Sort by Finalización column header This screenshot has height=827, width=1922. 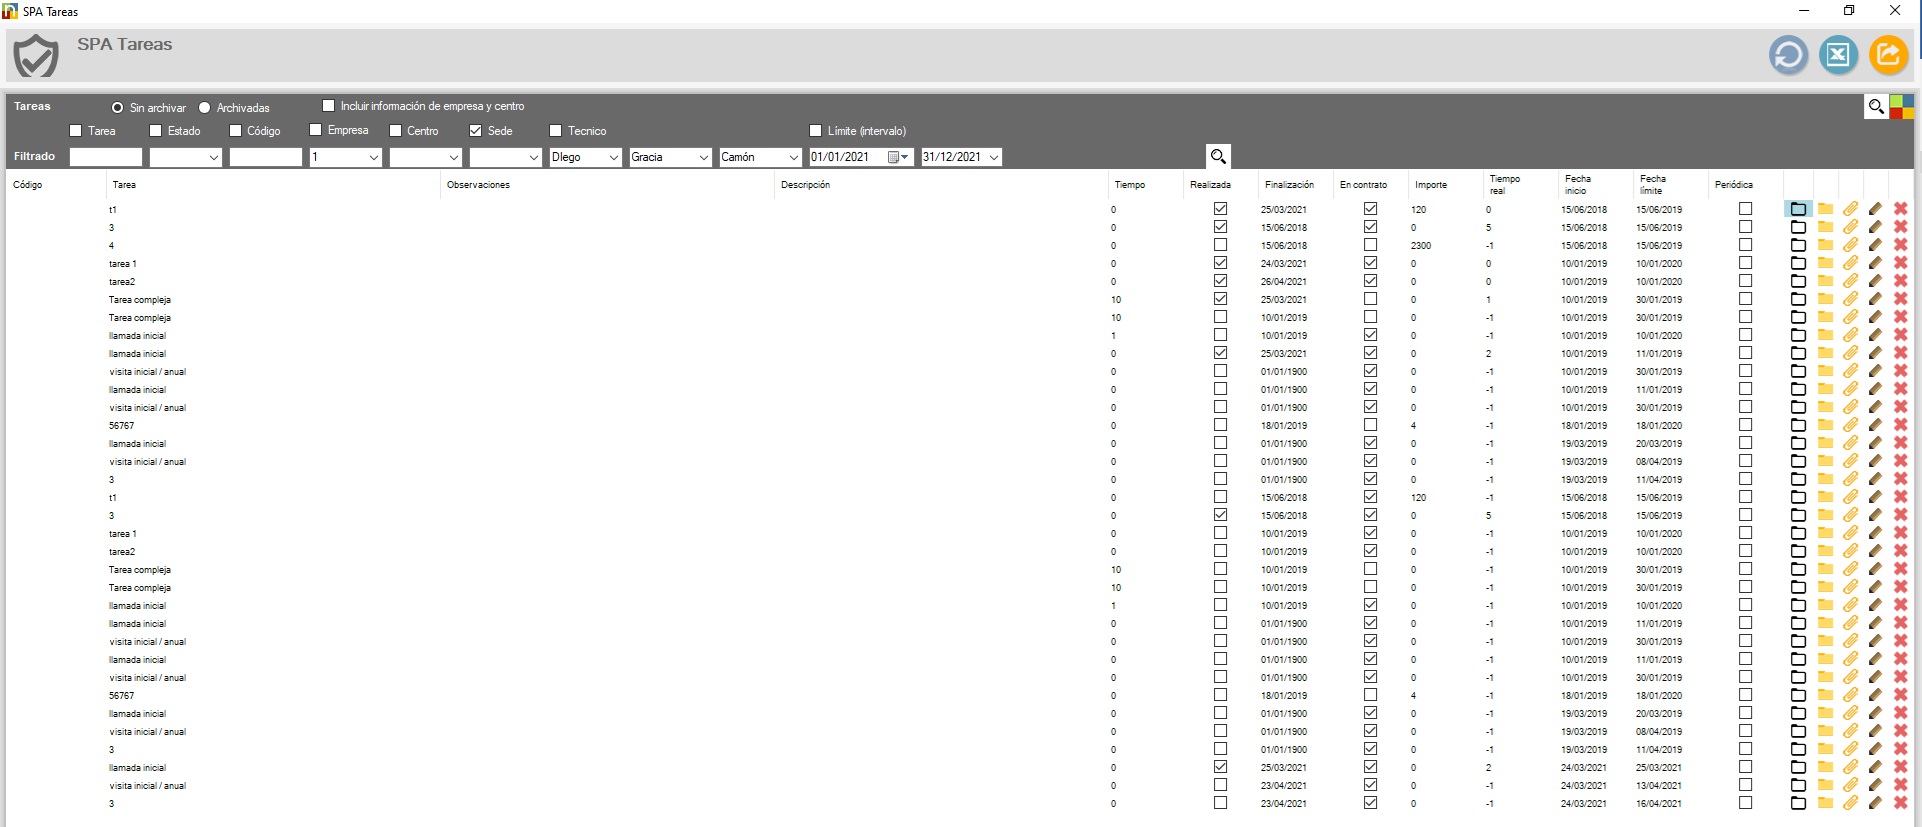pyautogui.click(x=1289, y=185)
